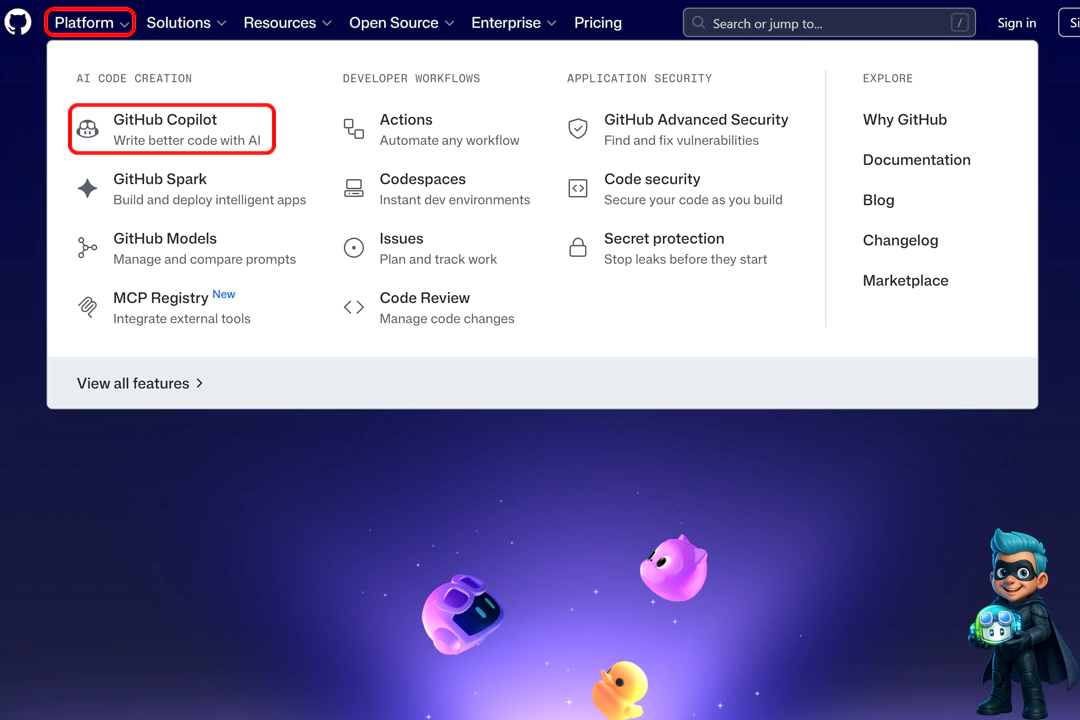Click the GitHub Spark sparkle icon
This screenshot has width=1080, height=720.
tap(86, 188)
